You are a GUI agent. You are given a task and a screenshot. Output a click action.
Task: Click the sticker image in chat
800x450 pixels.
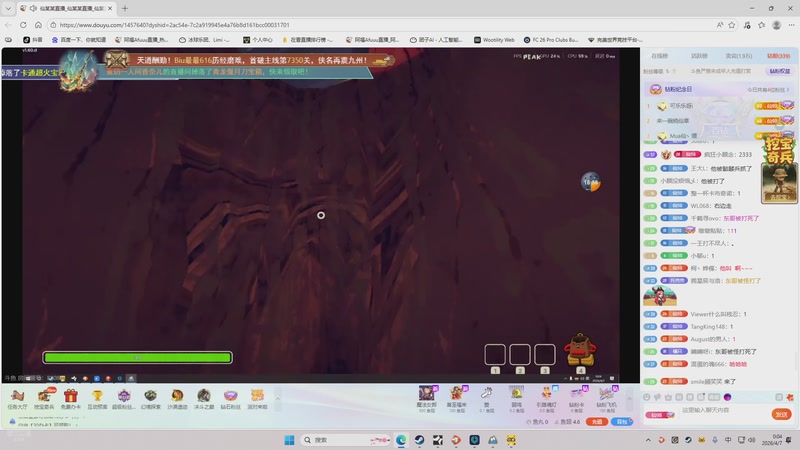(660, 296)
